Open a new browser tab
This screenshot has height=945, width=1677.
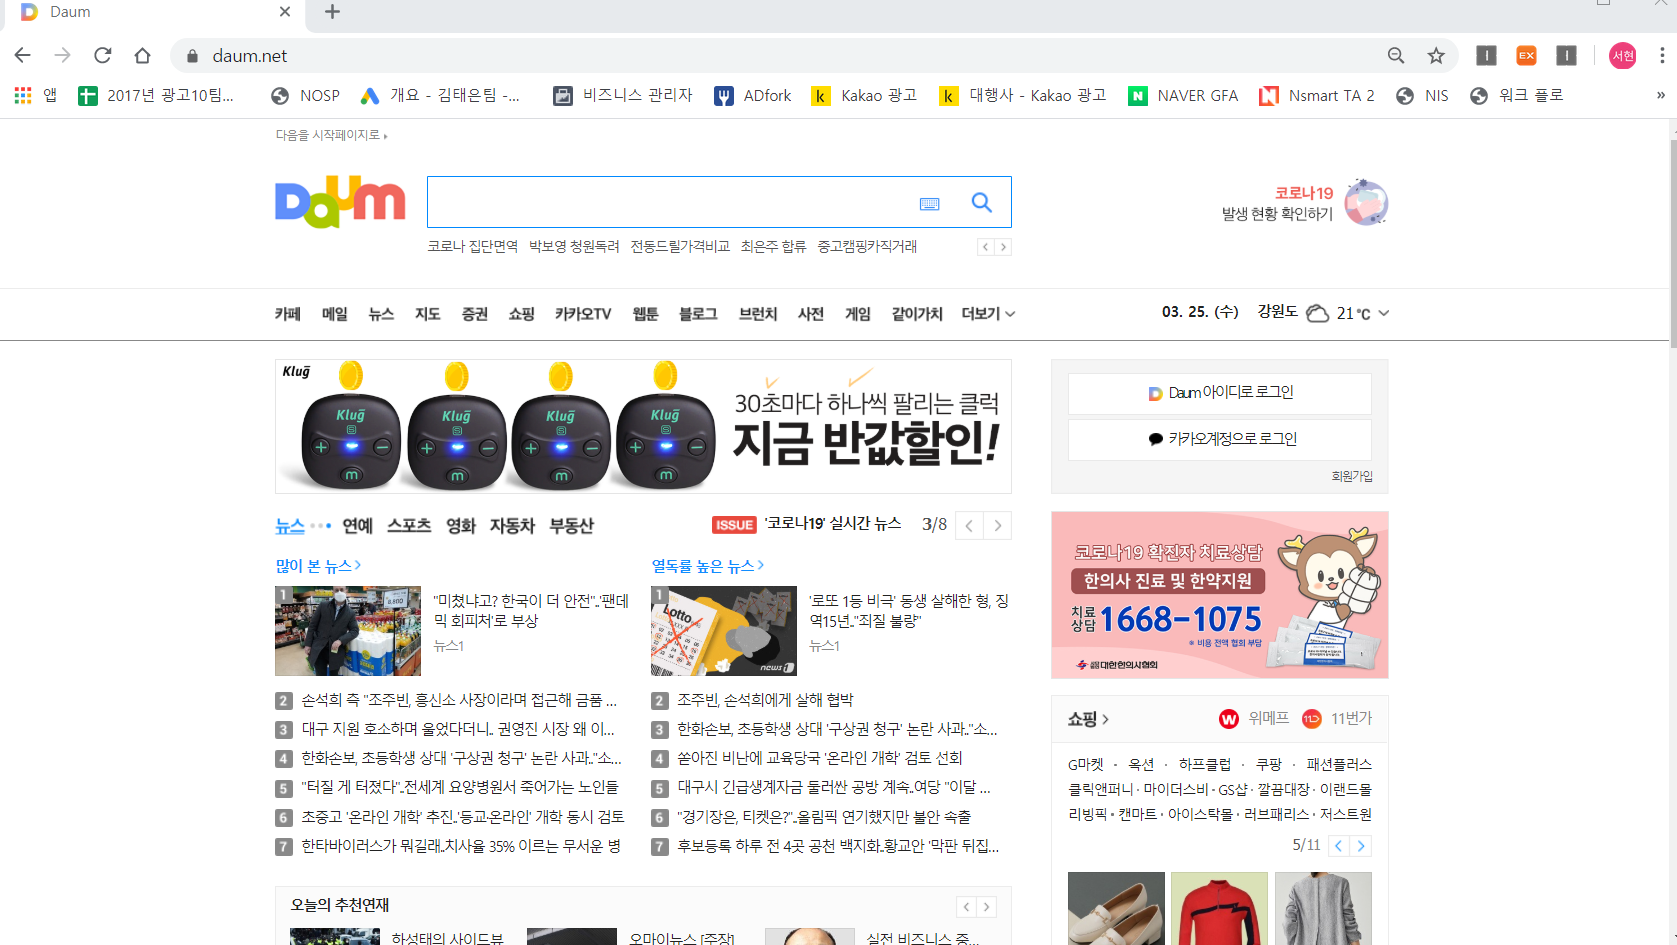pos(333,12)
